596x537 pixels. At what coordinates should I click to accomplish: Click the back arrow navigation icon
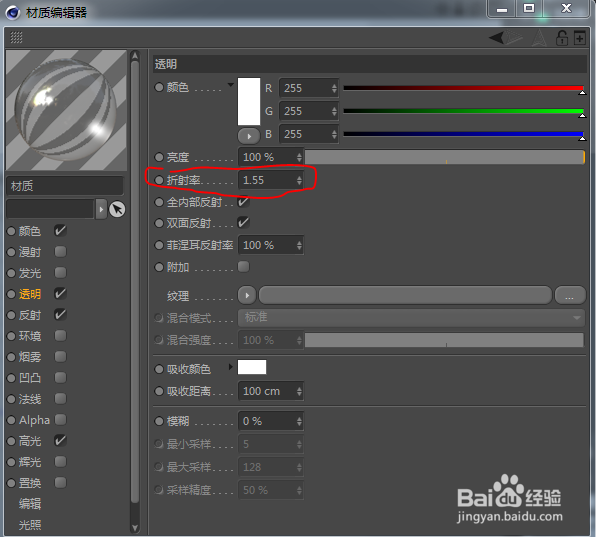(x=496, y=37)
